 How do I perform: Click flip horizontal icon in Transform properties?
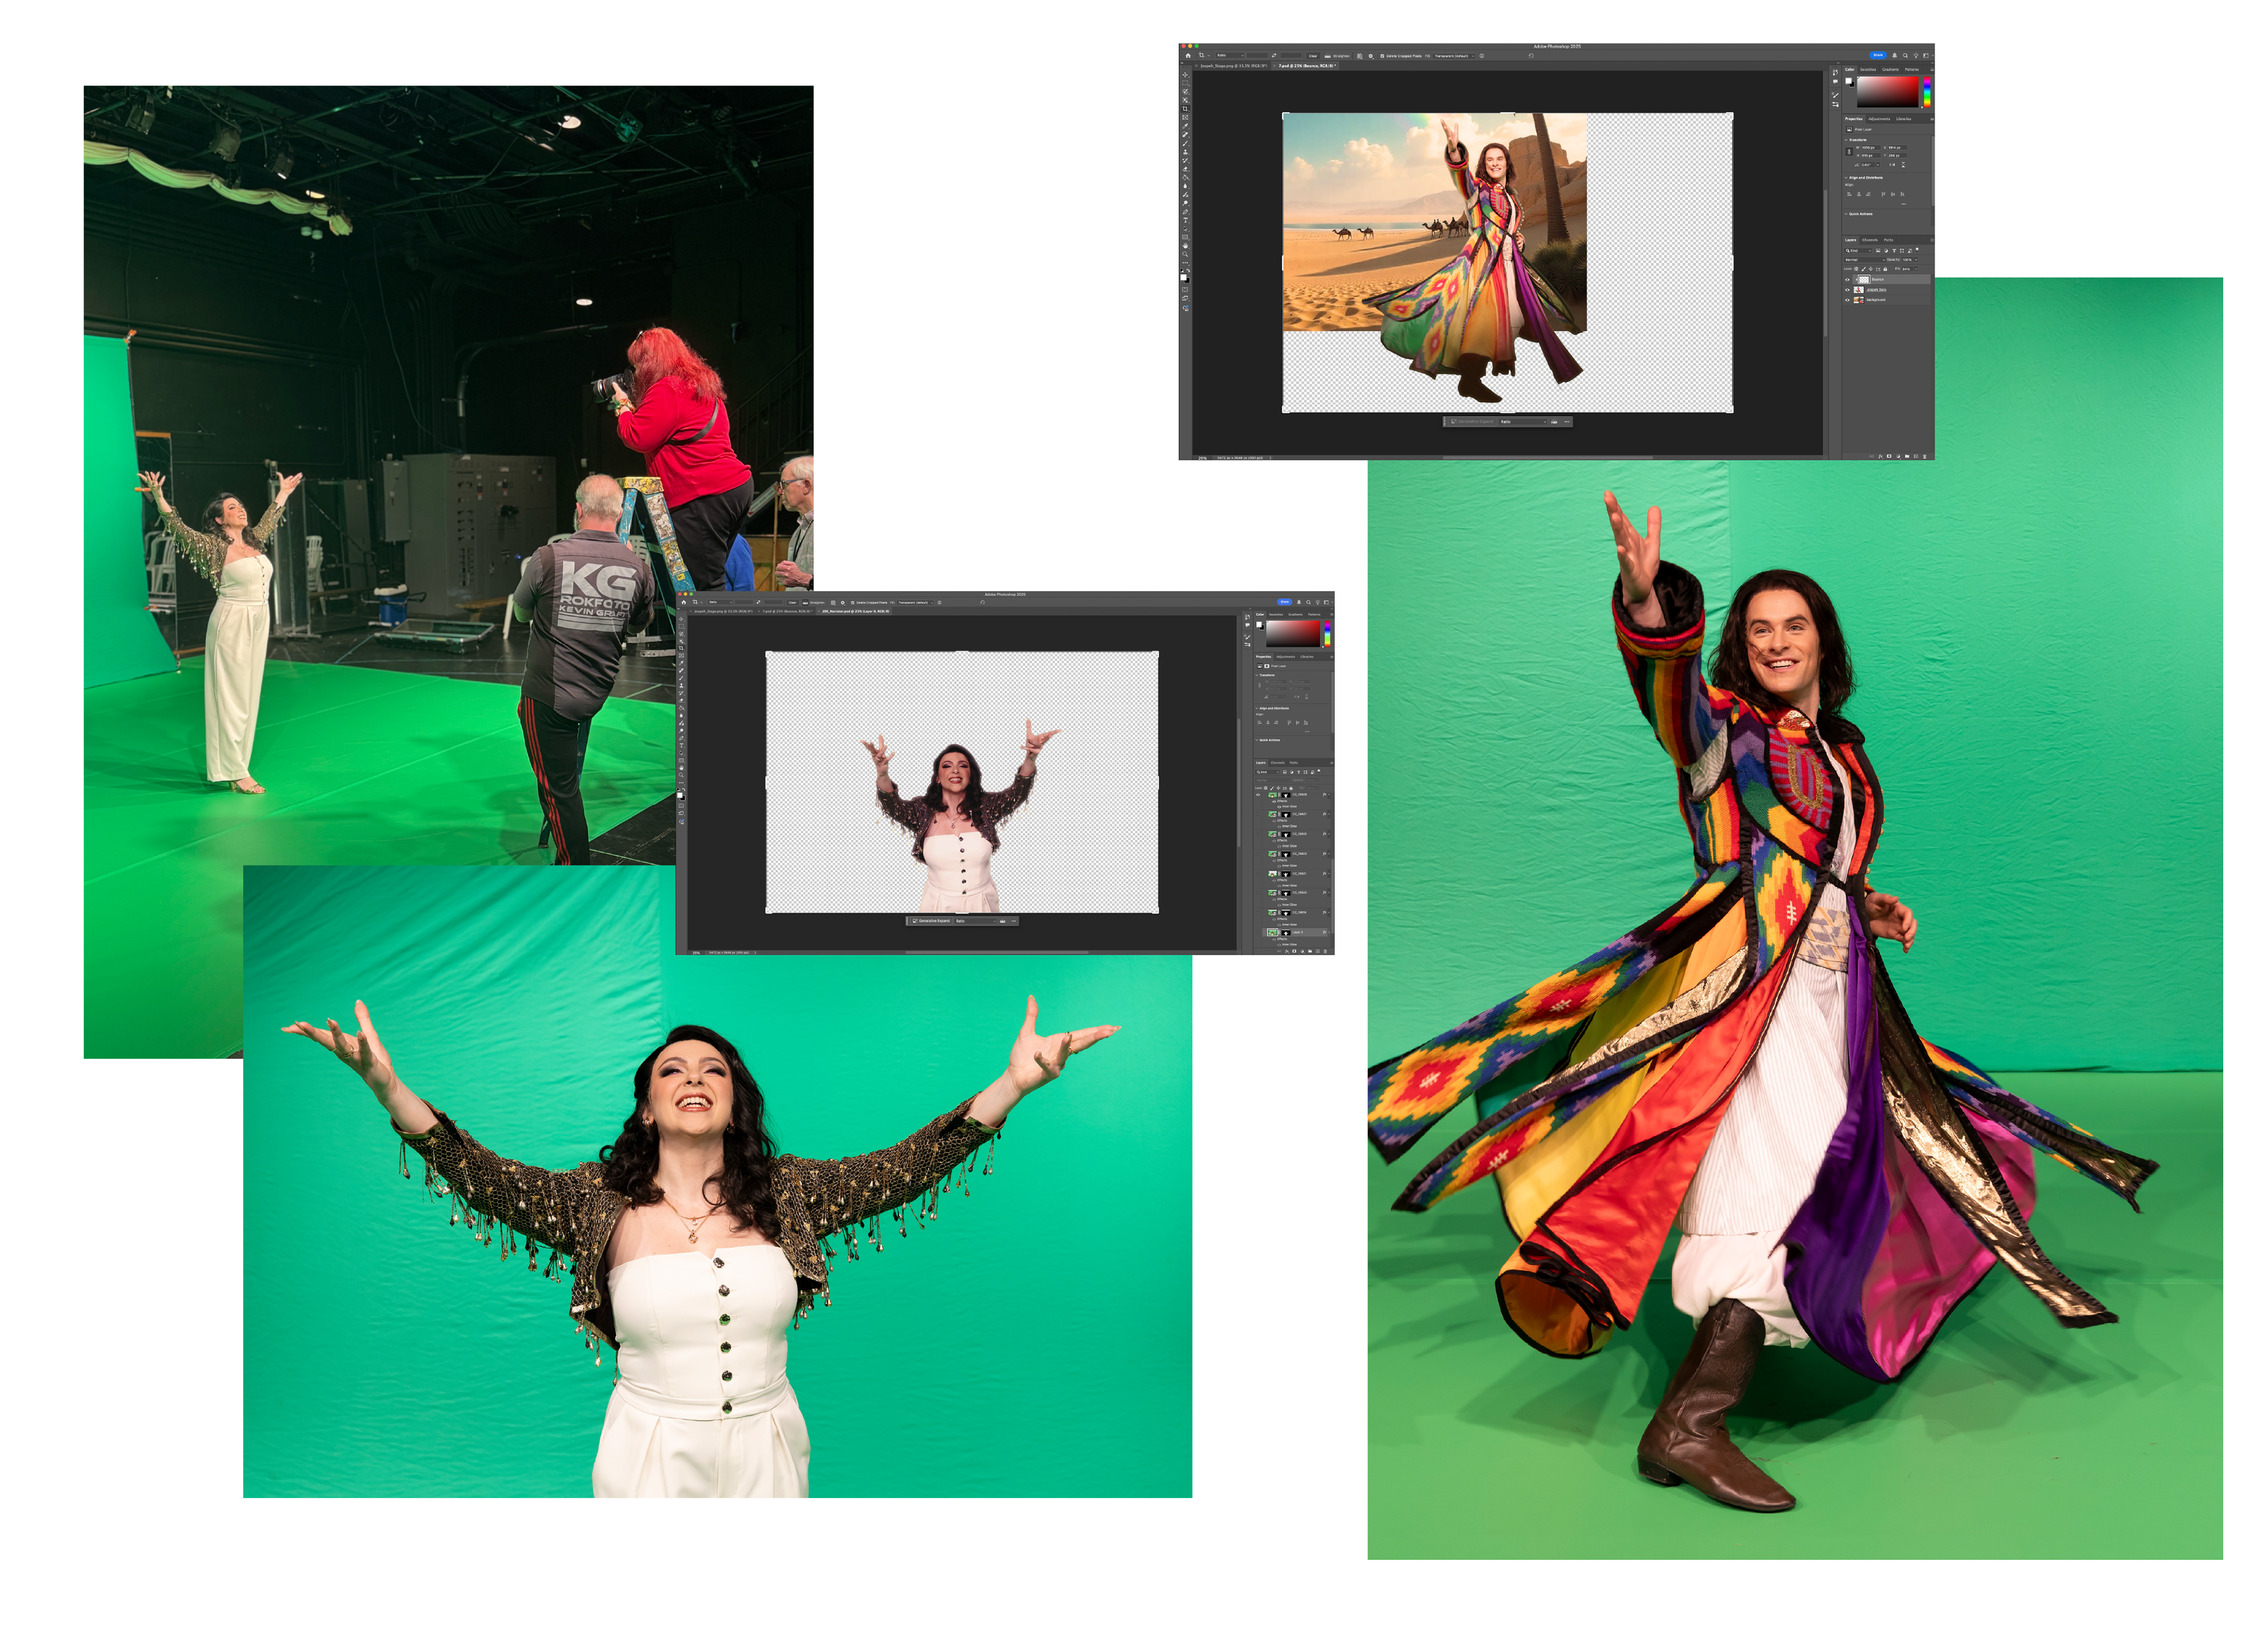pyautogui.click(x=1892, y=165)
